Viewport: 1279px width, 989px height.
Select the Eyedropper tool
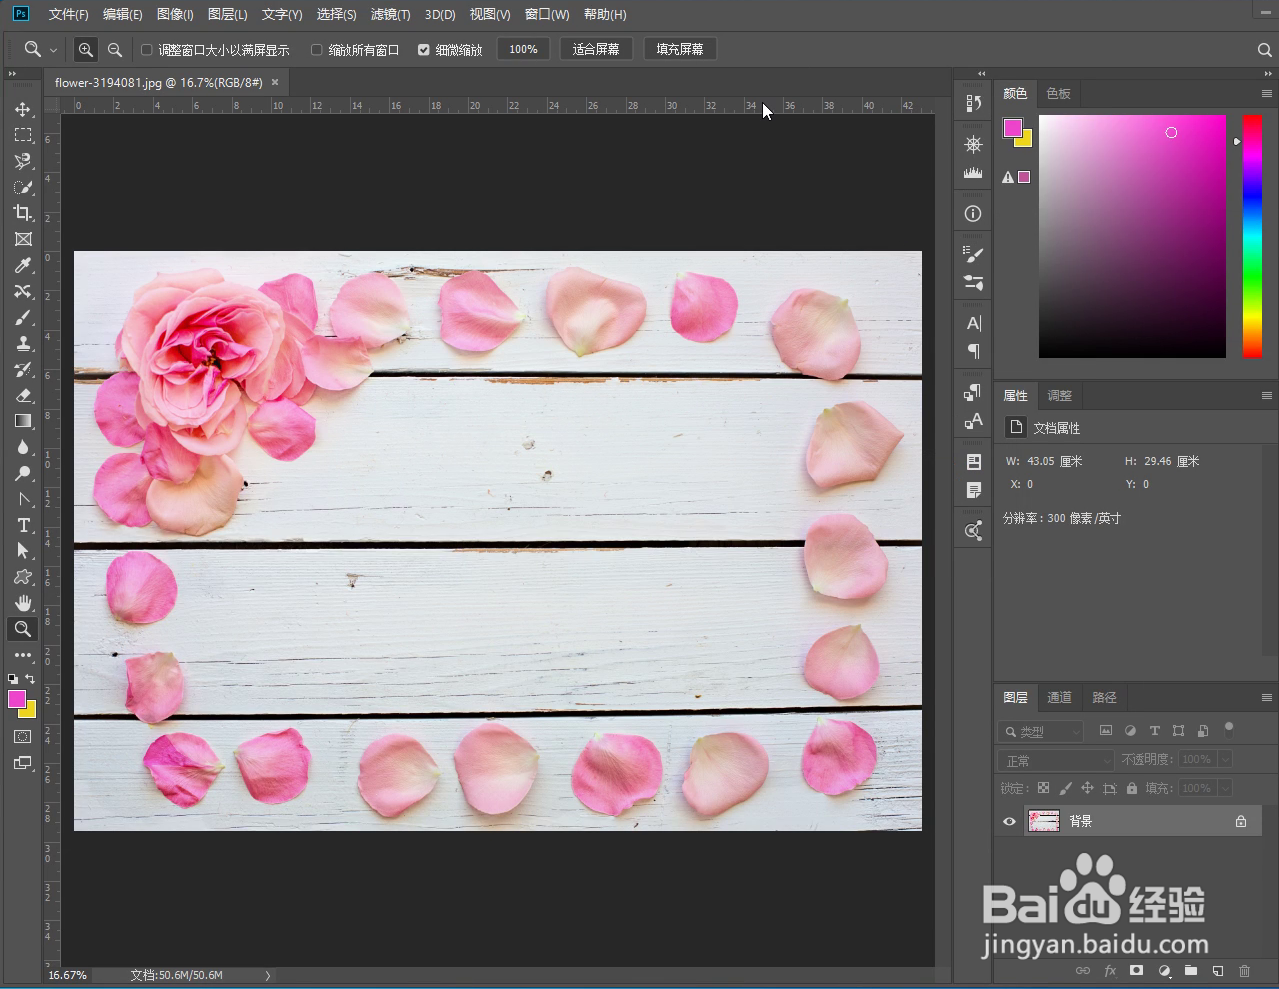pyautogui.click(x=23, y=265)
